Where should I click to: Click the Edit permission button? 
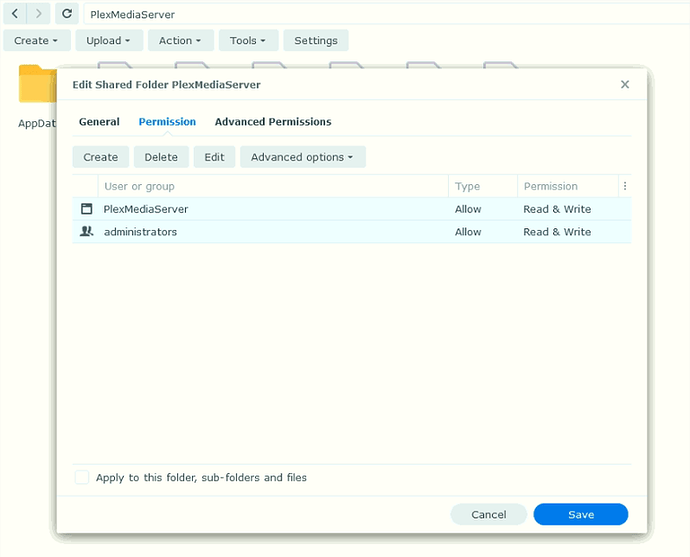point(214,157)
